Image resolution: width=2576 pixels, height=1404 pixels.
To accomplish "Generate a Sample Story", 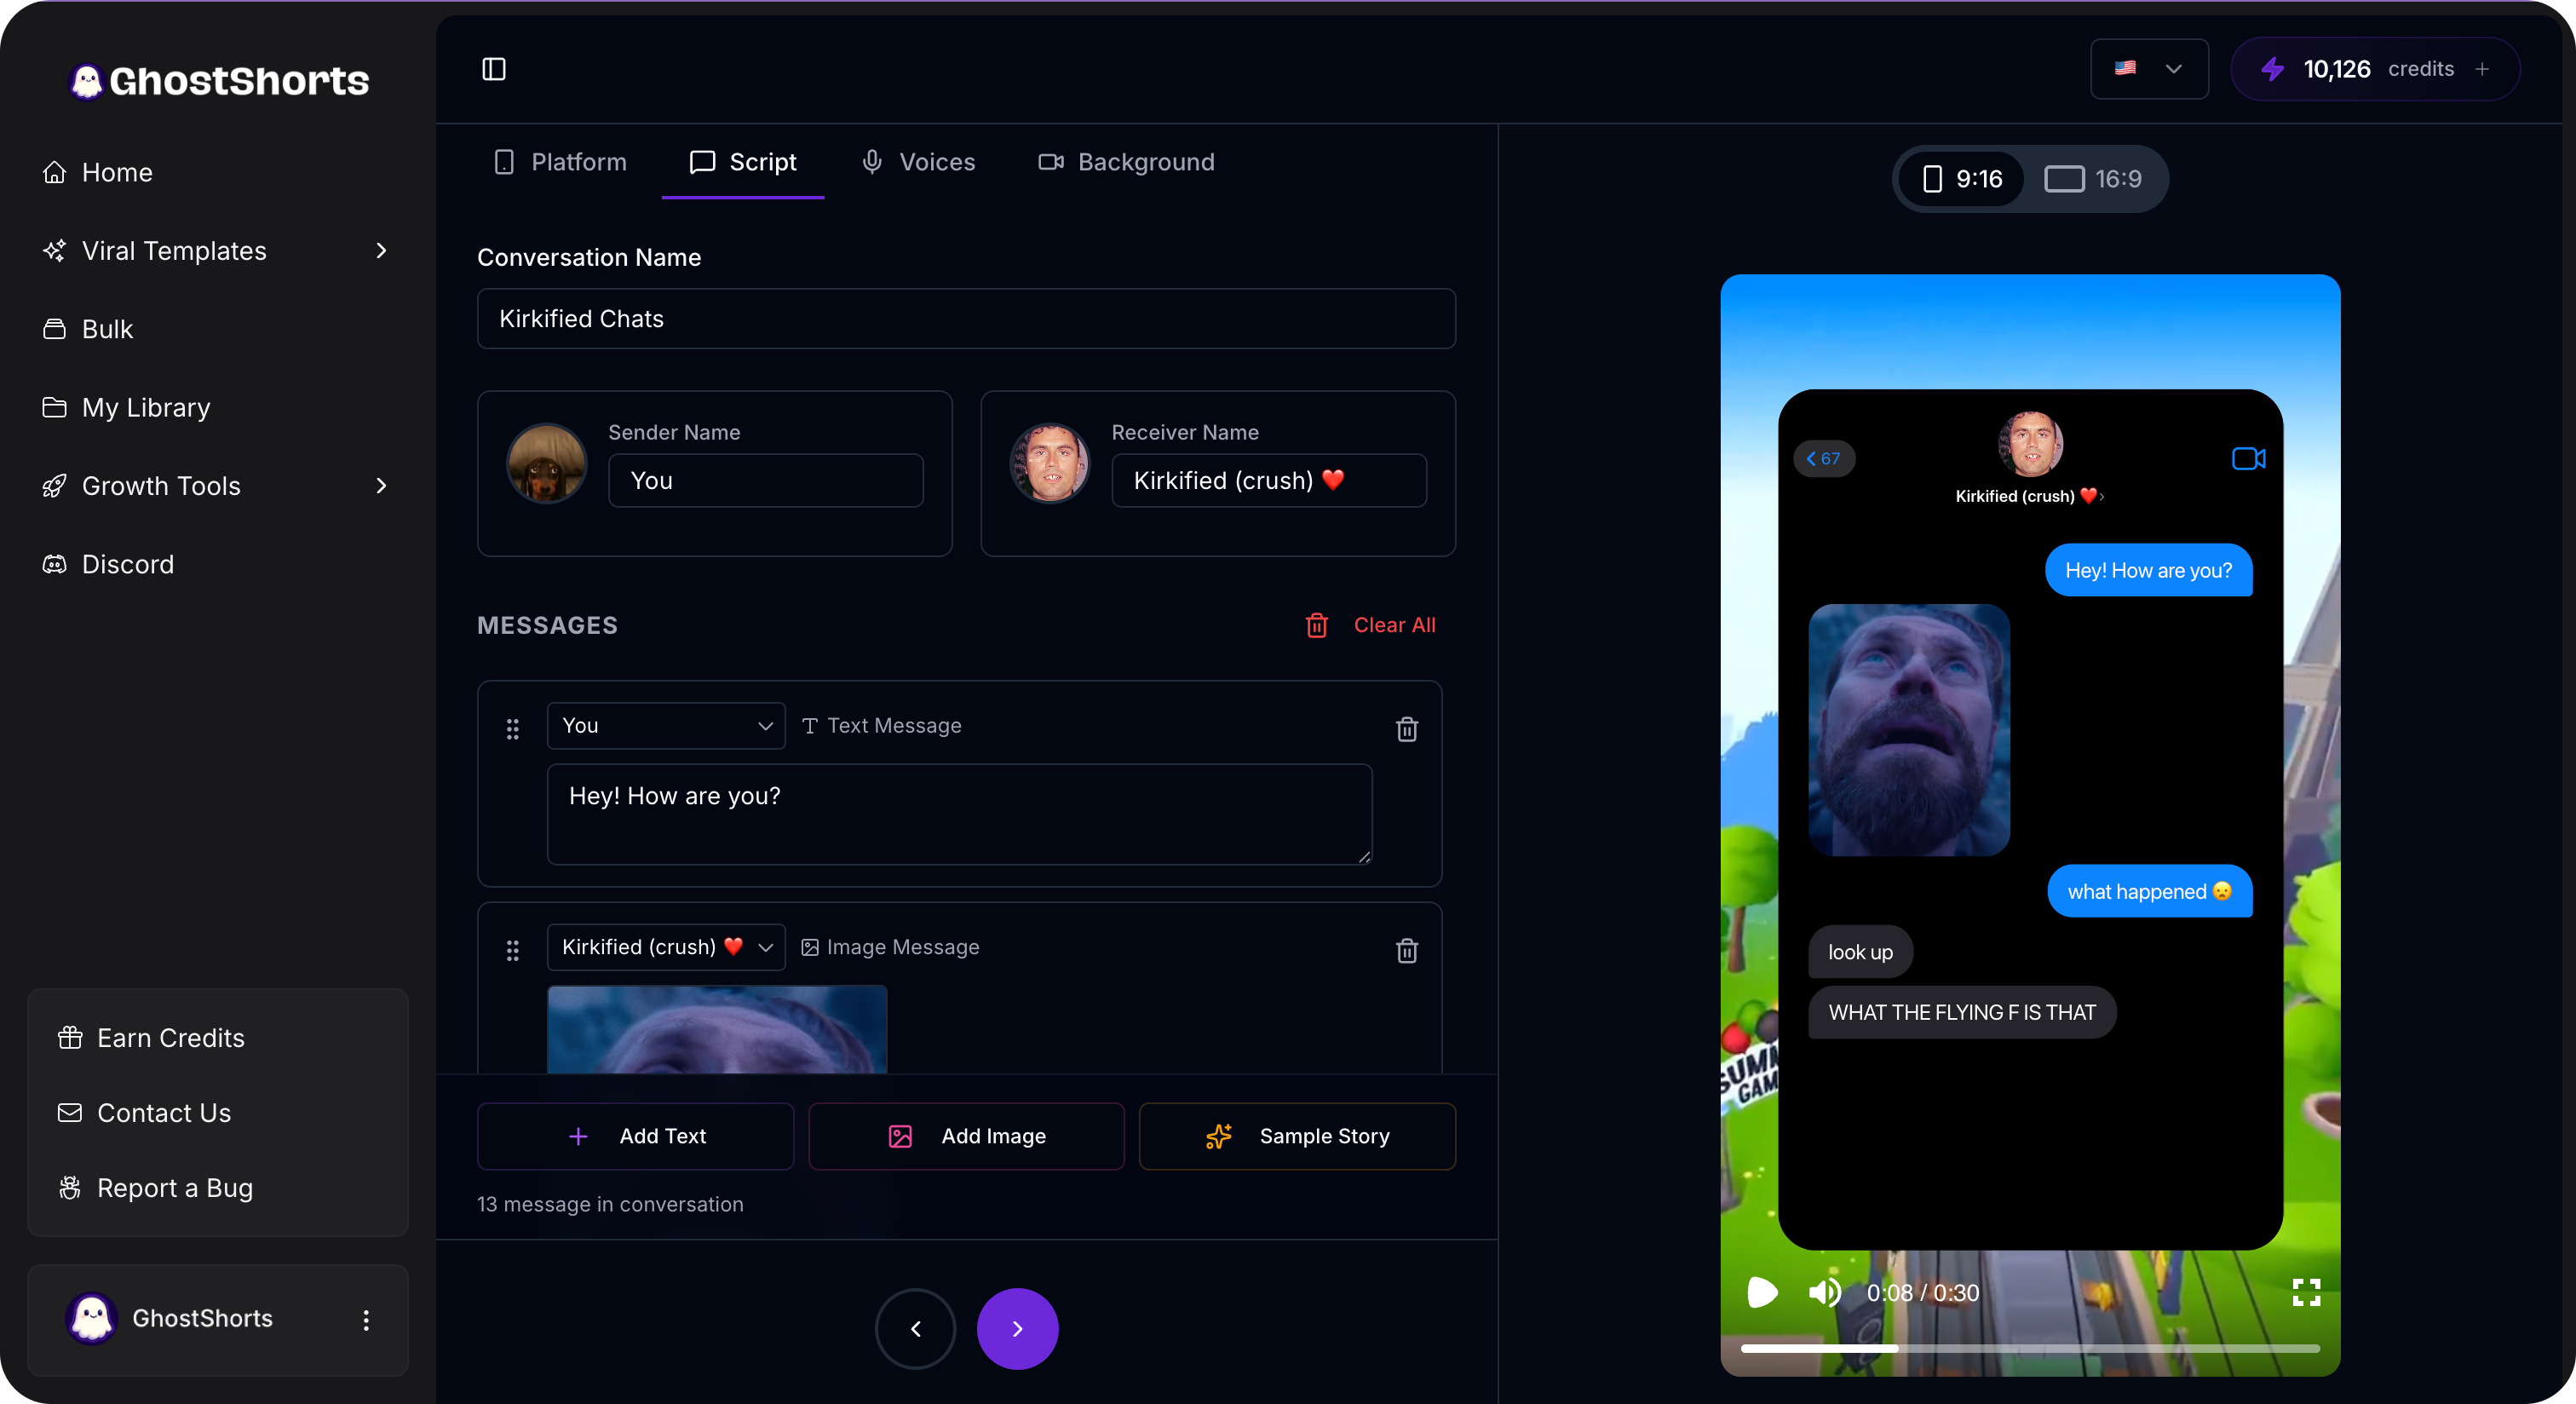I will click(x=1297, y=1136).
